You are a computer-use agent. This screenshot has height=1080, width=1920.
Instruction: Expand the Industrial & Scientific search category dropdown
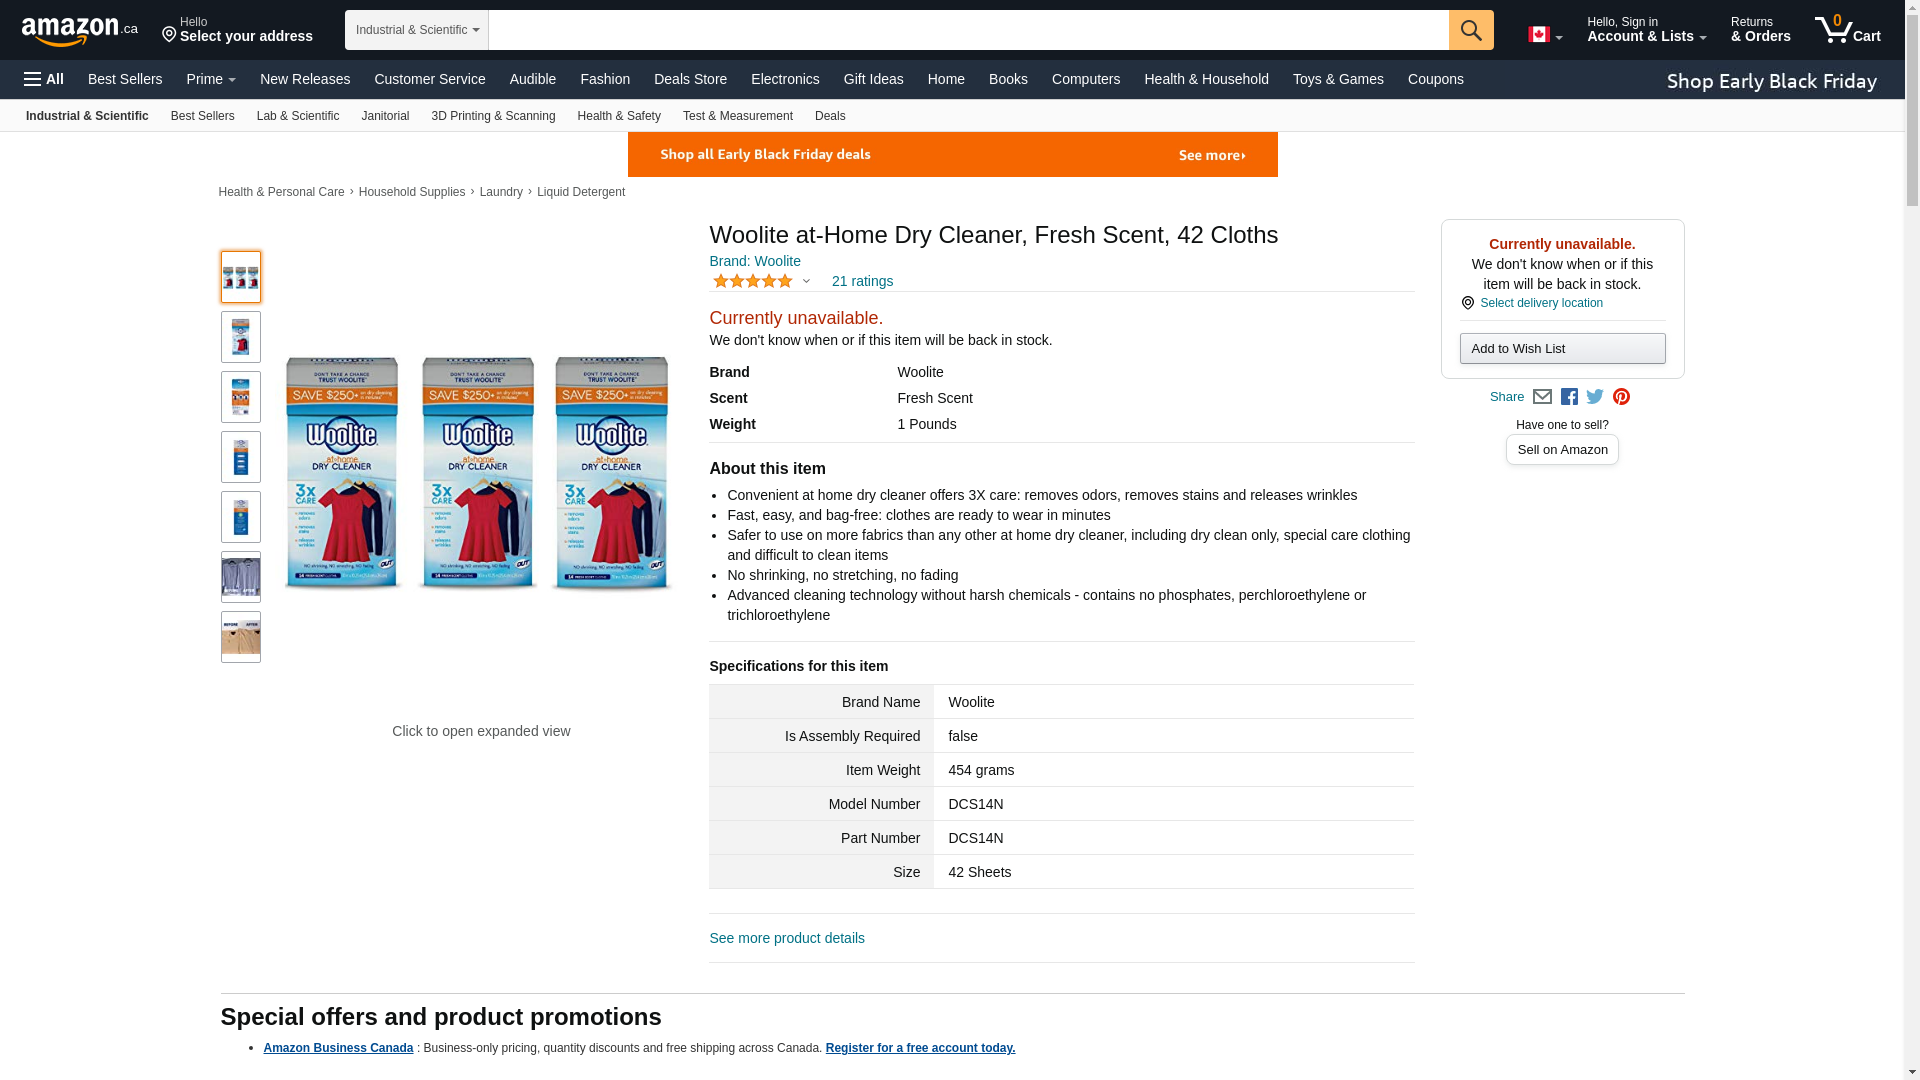(417, 30)
